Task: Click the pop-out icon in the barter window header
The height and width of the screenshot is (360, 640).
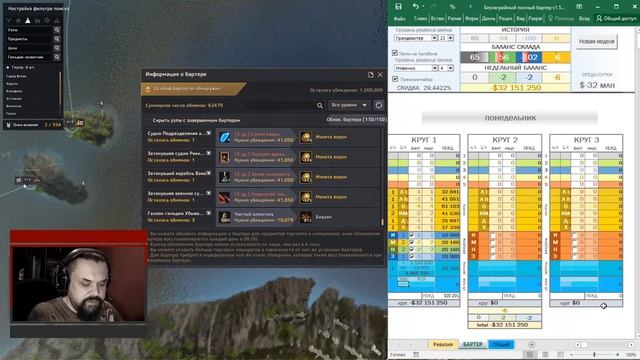Action: pyautogui.click(x=371, y=75)
